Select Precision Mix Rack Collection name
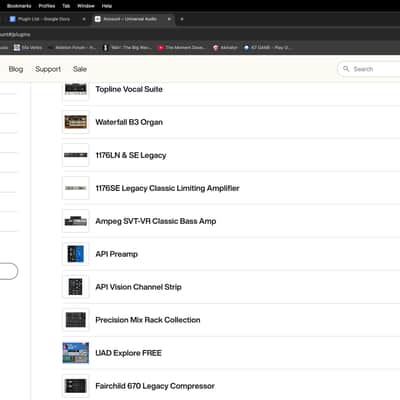Screen dimensions: 400x400 tap(148, 320)
